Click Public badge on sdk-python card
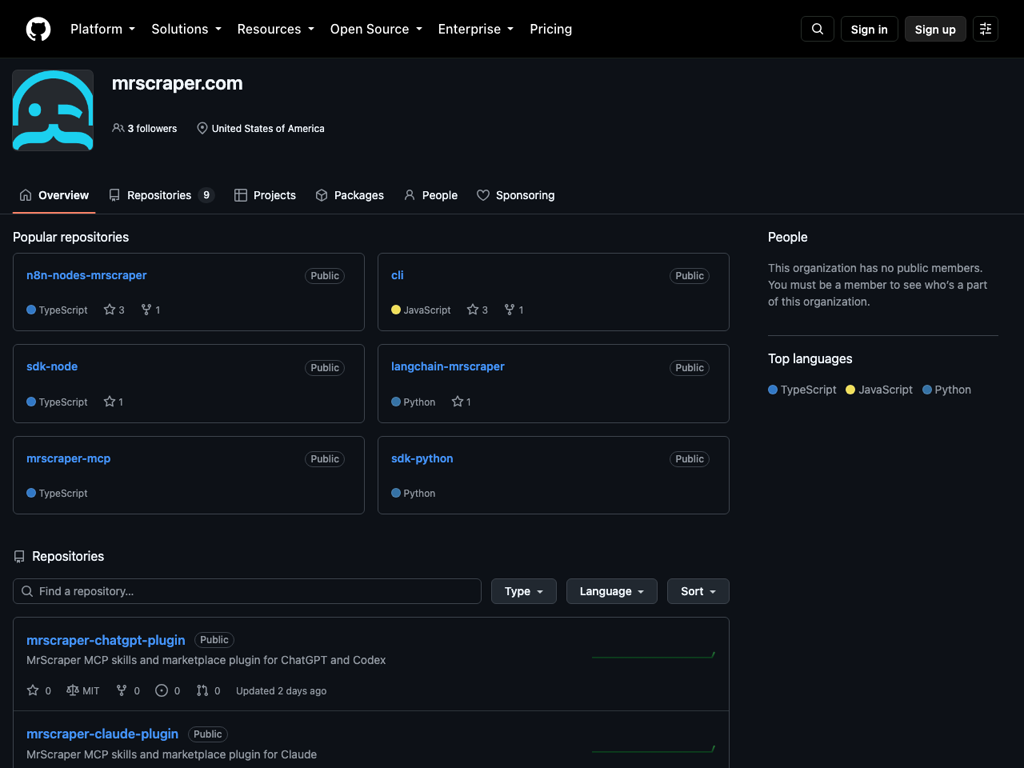The width and height of the screenshot is (1024, 768). (689, 459)
